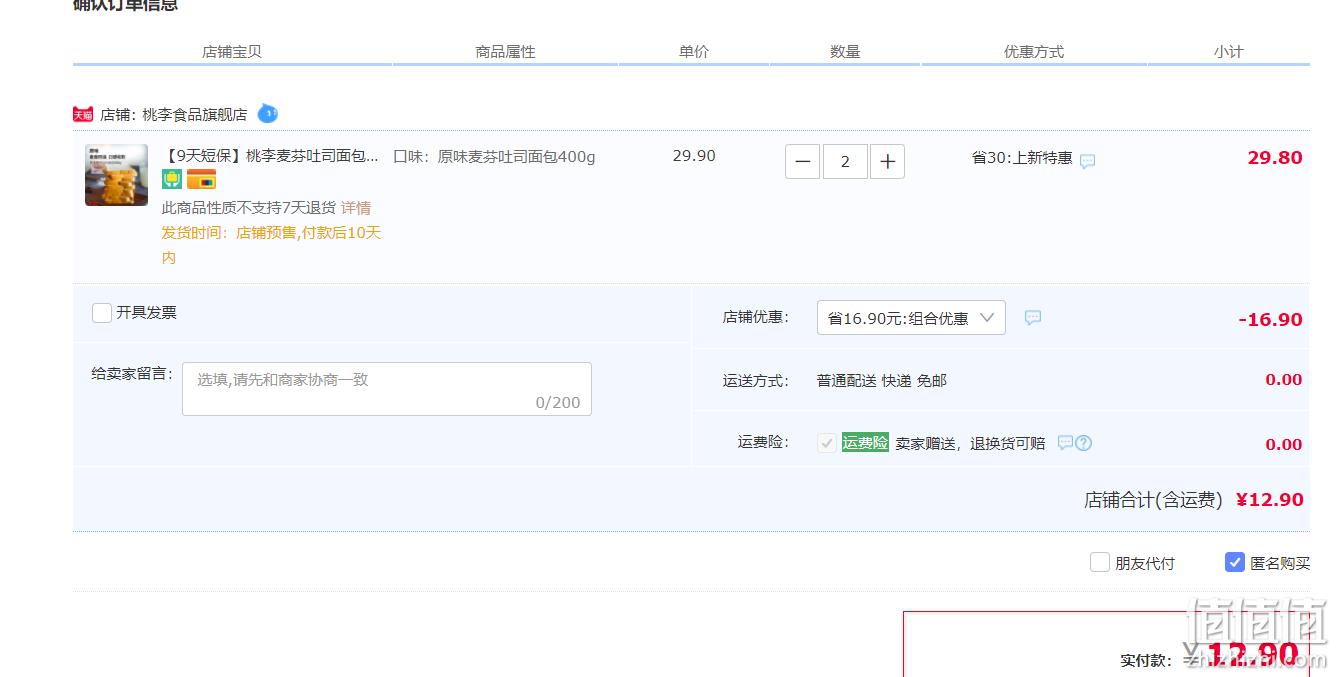Toggle the 运费险 insurance checkbox

coord(826,443)
